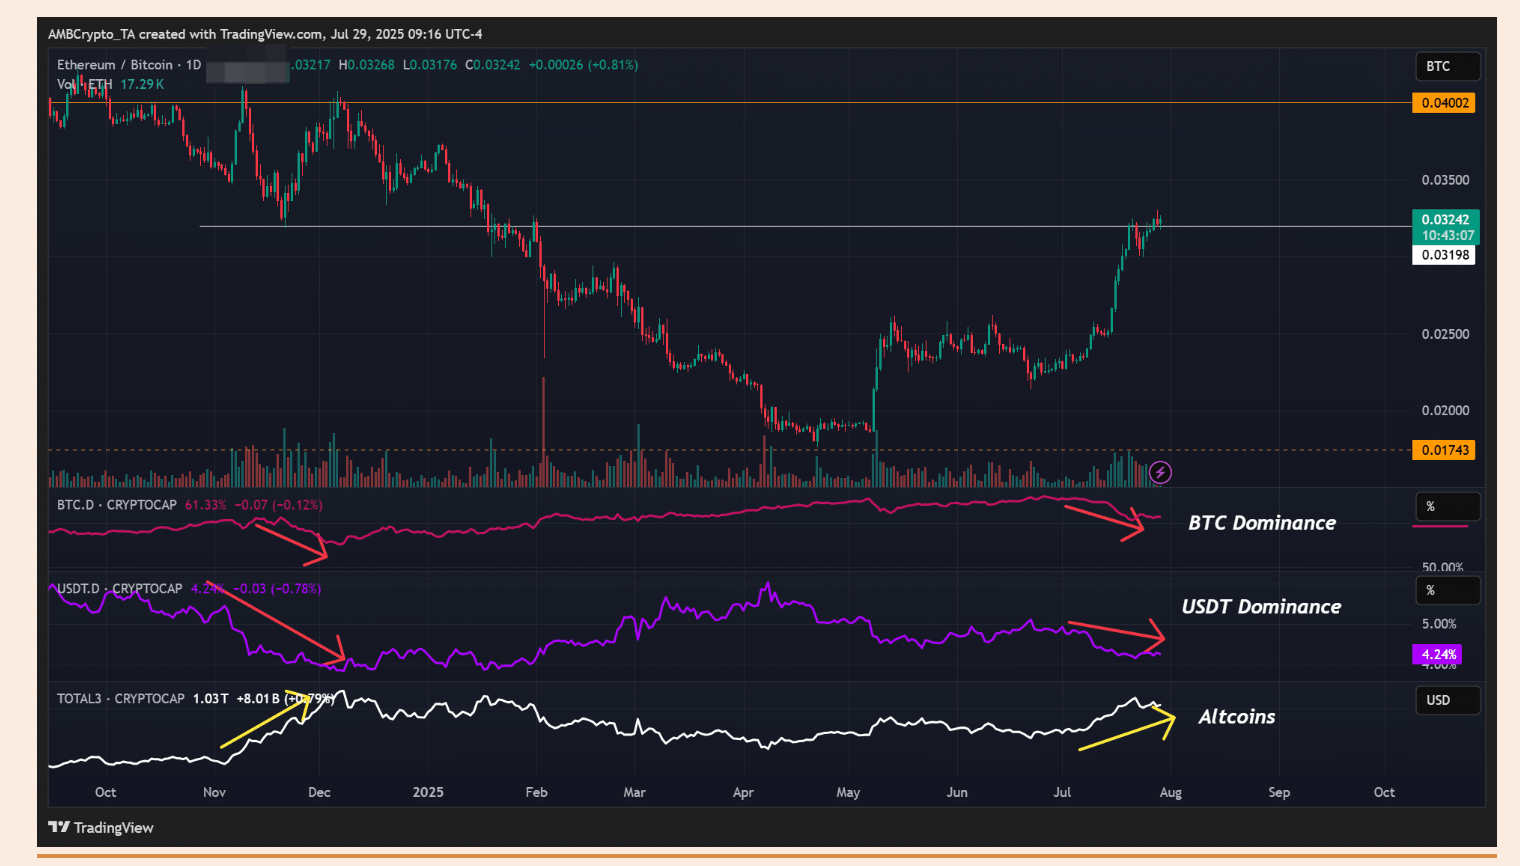
Task: Select the orange 0.01743 price label
Action: (1444, 450)
